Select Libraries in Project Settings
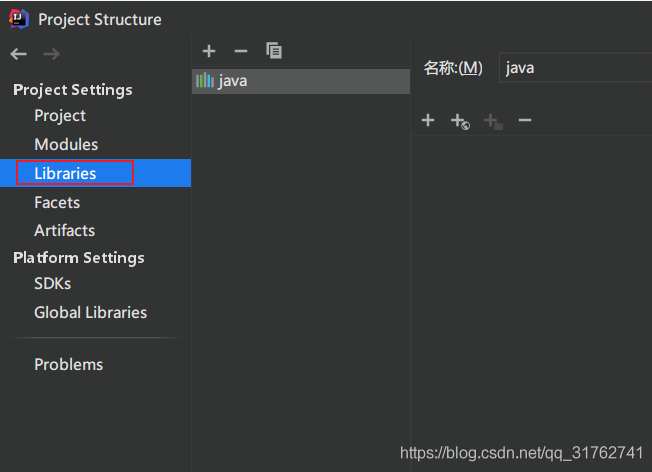The height and width of the screenshot is (472, 652). 65,173
